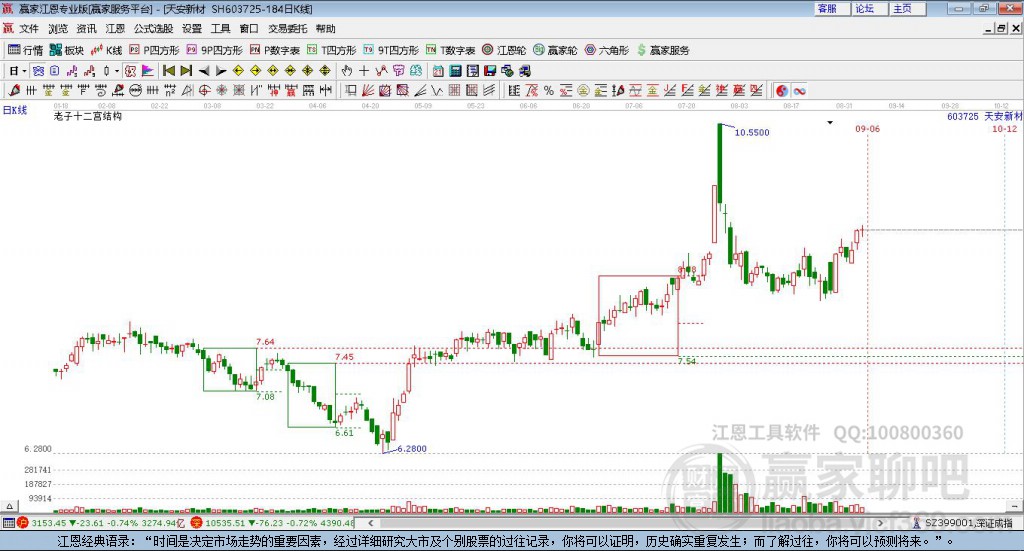This screenshot has width=1024, height=551.
Task: Click the first yellow diamond arrow icon
Action: [238, 71]
